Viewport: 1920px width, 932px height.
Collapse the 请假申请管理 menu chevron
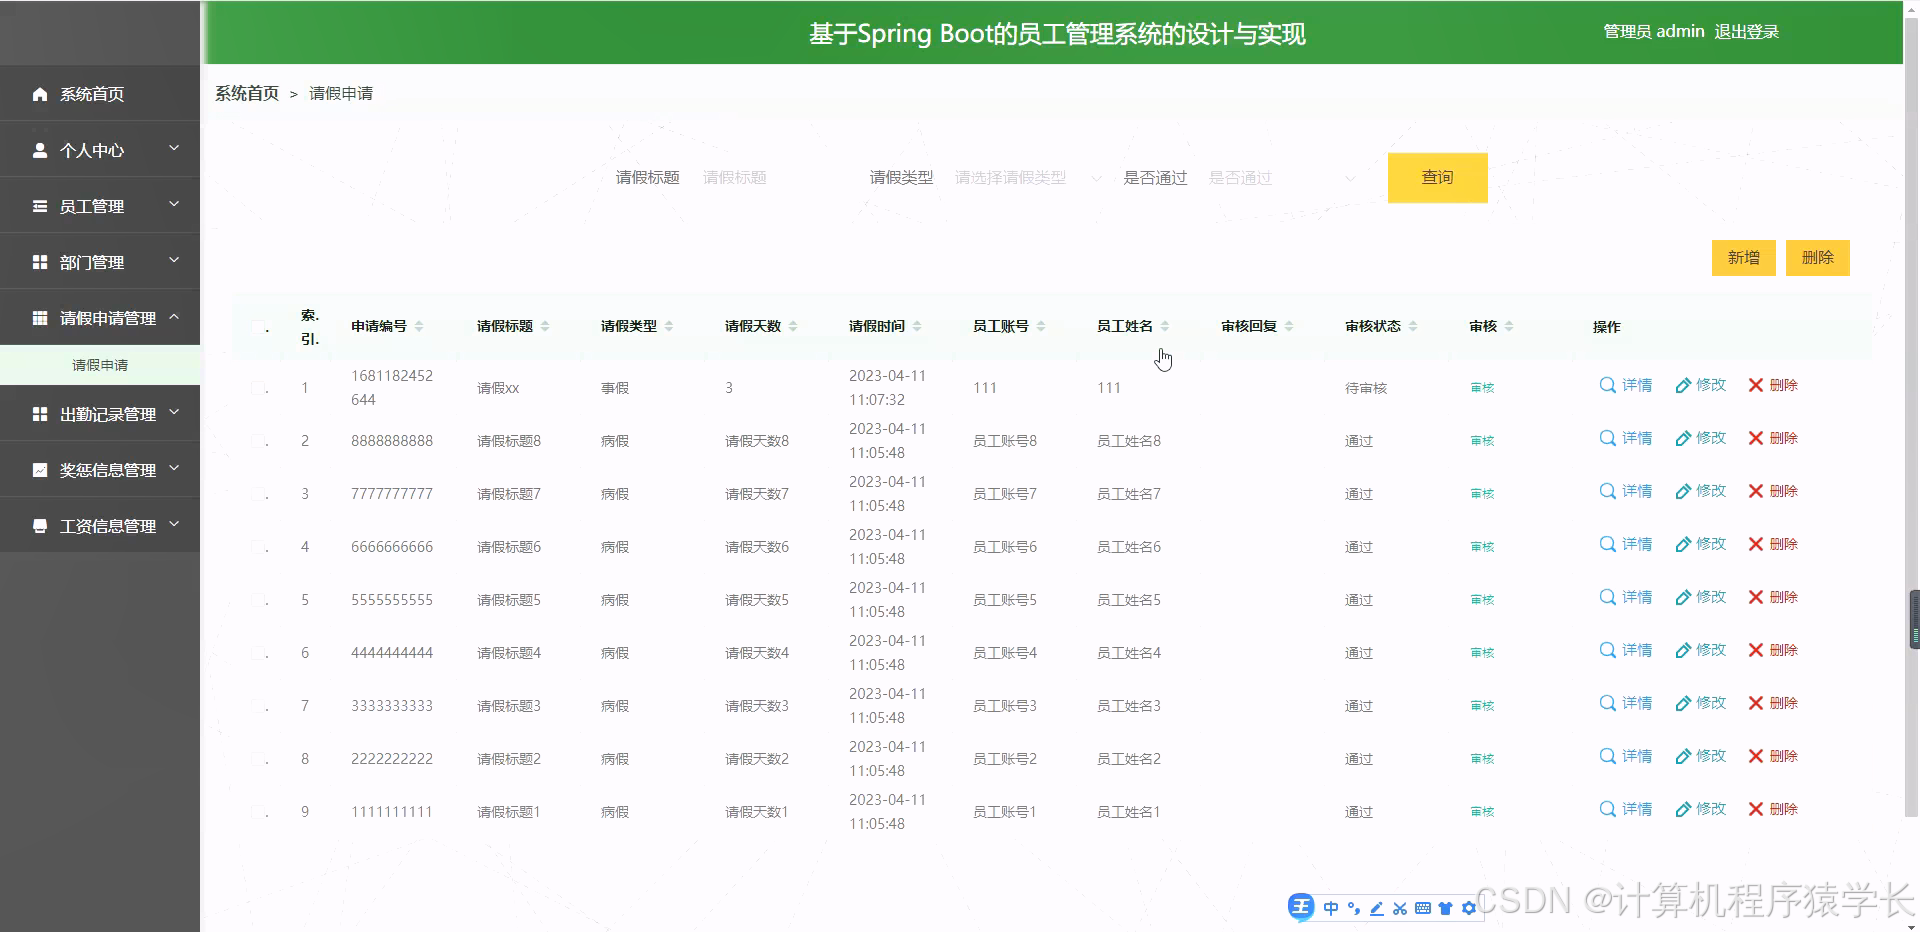pyautogui.click(x=175, y=317)
